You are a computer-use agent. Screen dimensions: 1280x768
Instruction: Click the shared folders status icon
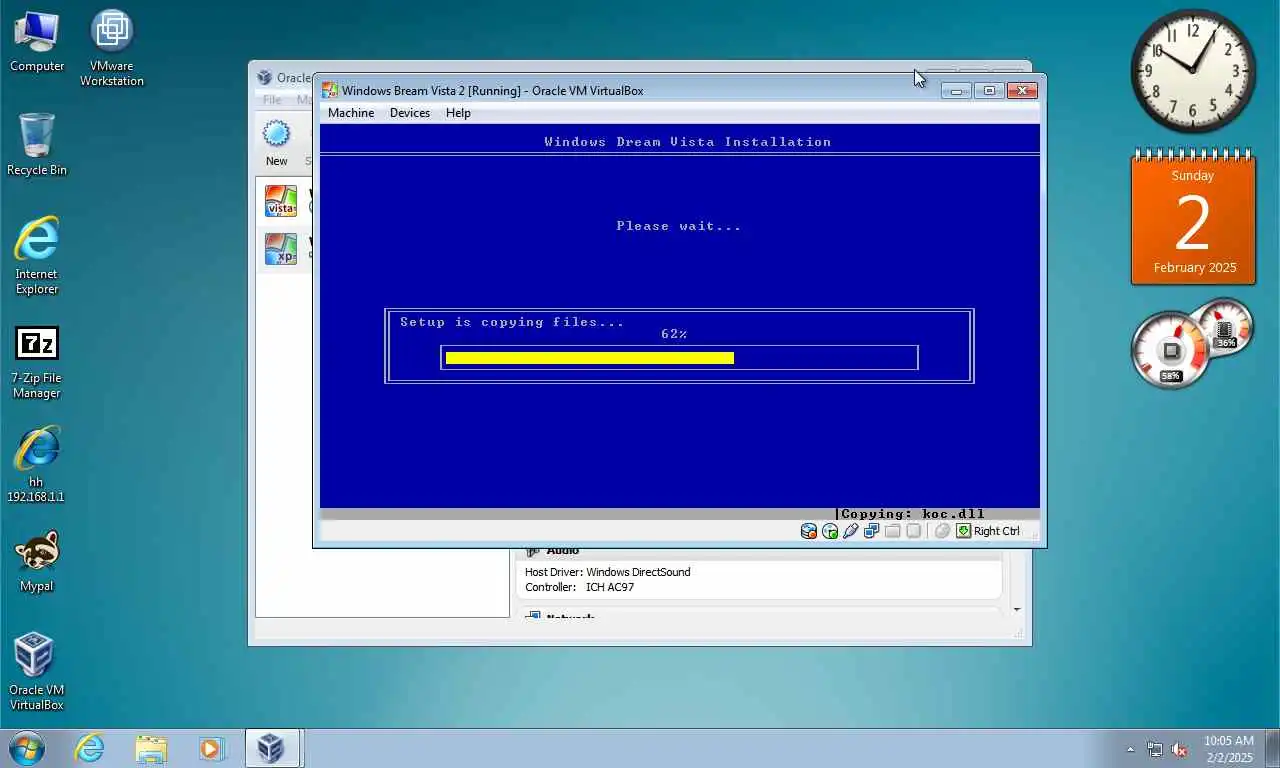tap(893, 531)
